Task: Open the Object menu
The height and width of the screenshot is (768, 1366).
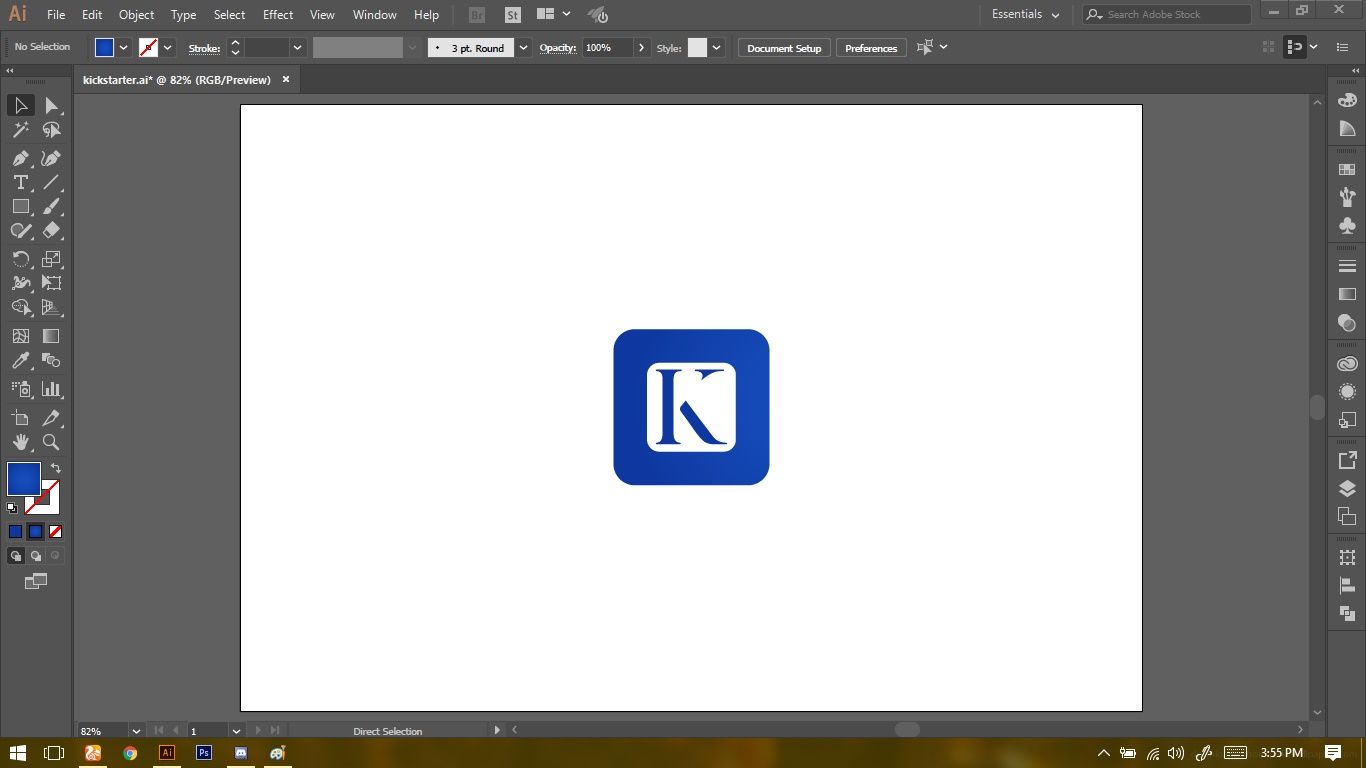Action: point(136,15)
